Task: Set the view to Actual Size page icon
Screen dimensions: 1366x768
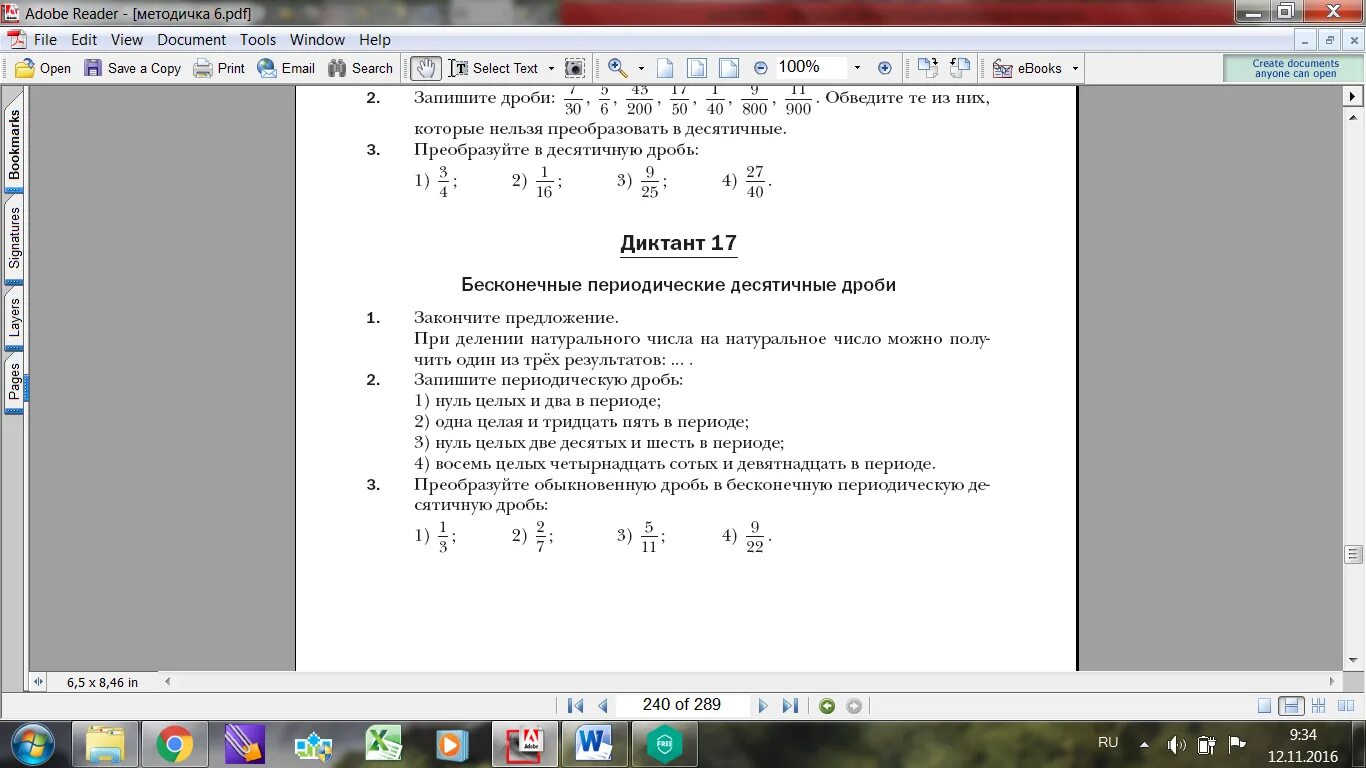Action: (665, 68)
